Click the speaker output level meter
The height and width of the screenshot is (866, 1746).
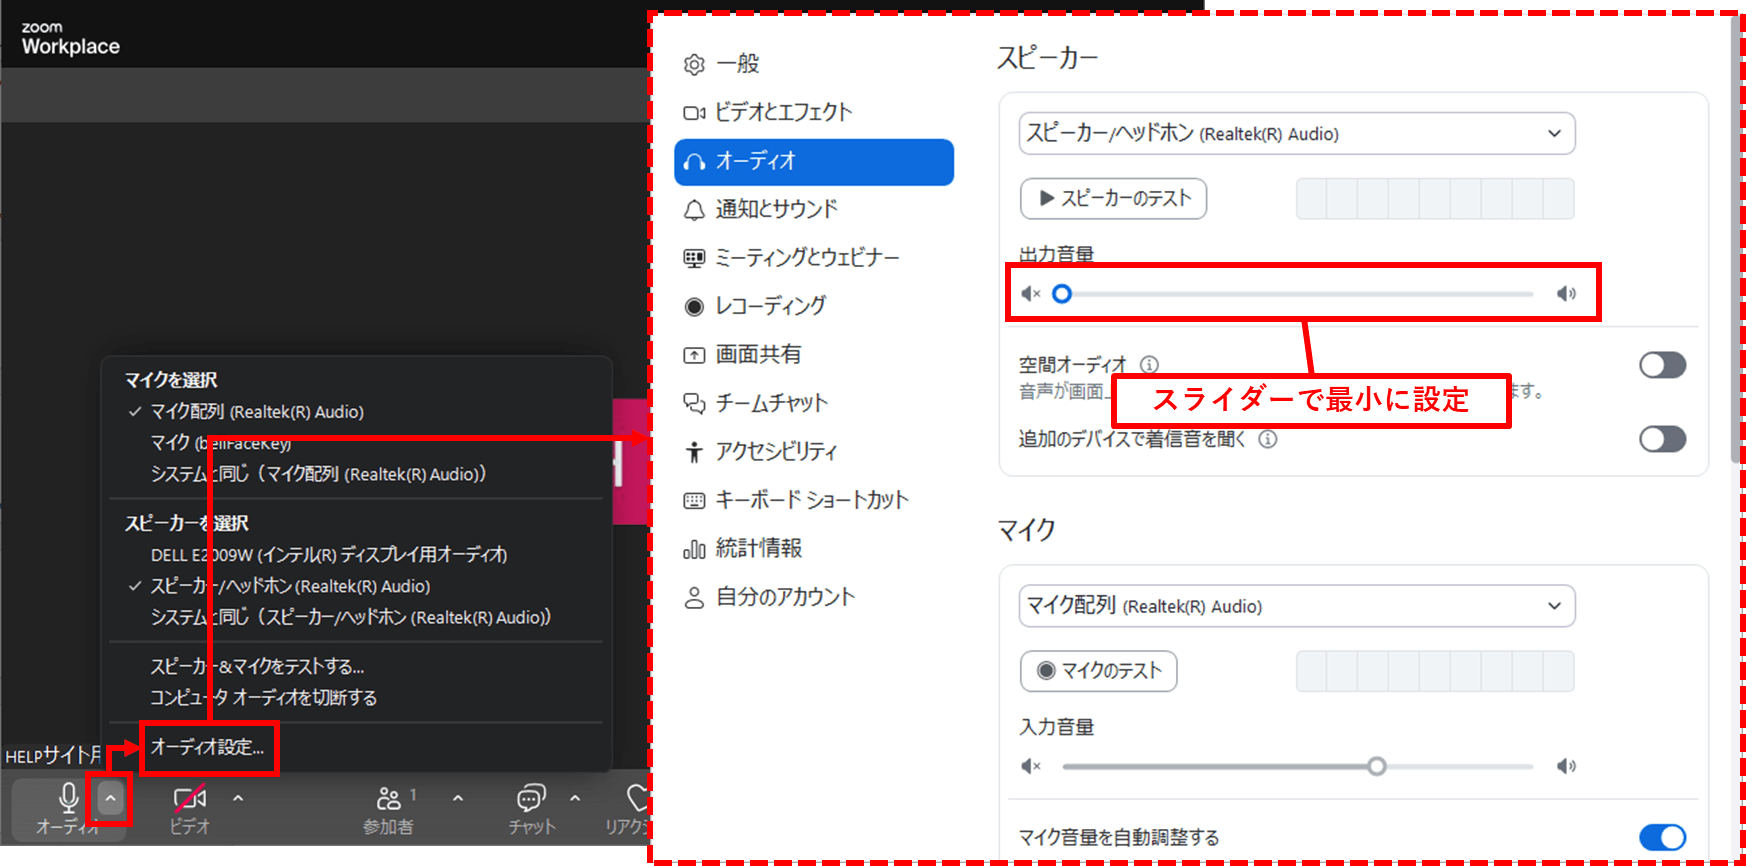click(x=1435, y=198)
